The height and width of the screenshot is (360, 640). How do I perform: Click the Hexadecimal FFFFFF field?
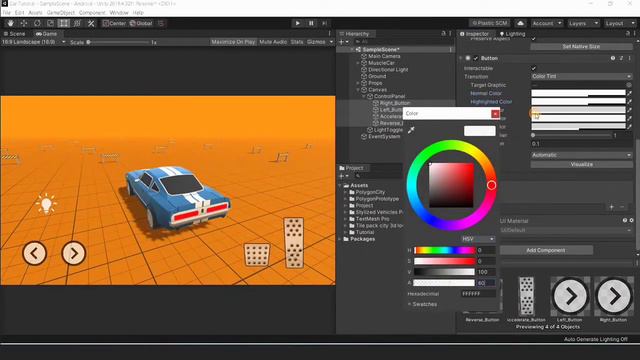coord(478,293)
